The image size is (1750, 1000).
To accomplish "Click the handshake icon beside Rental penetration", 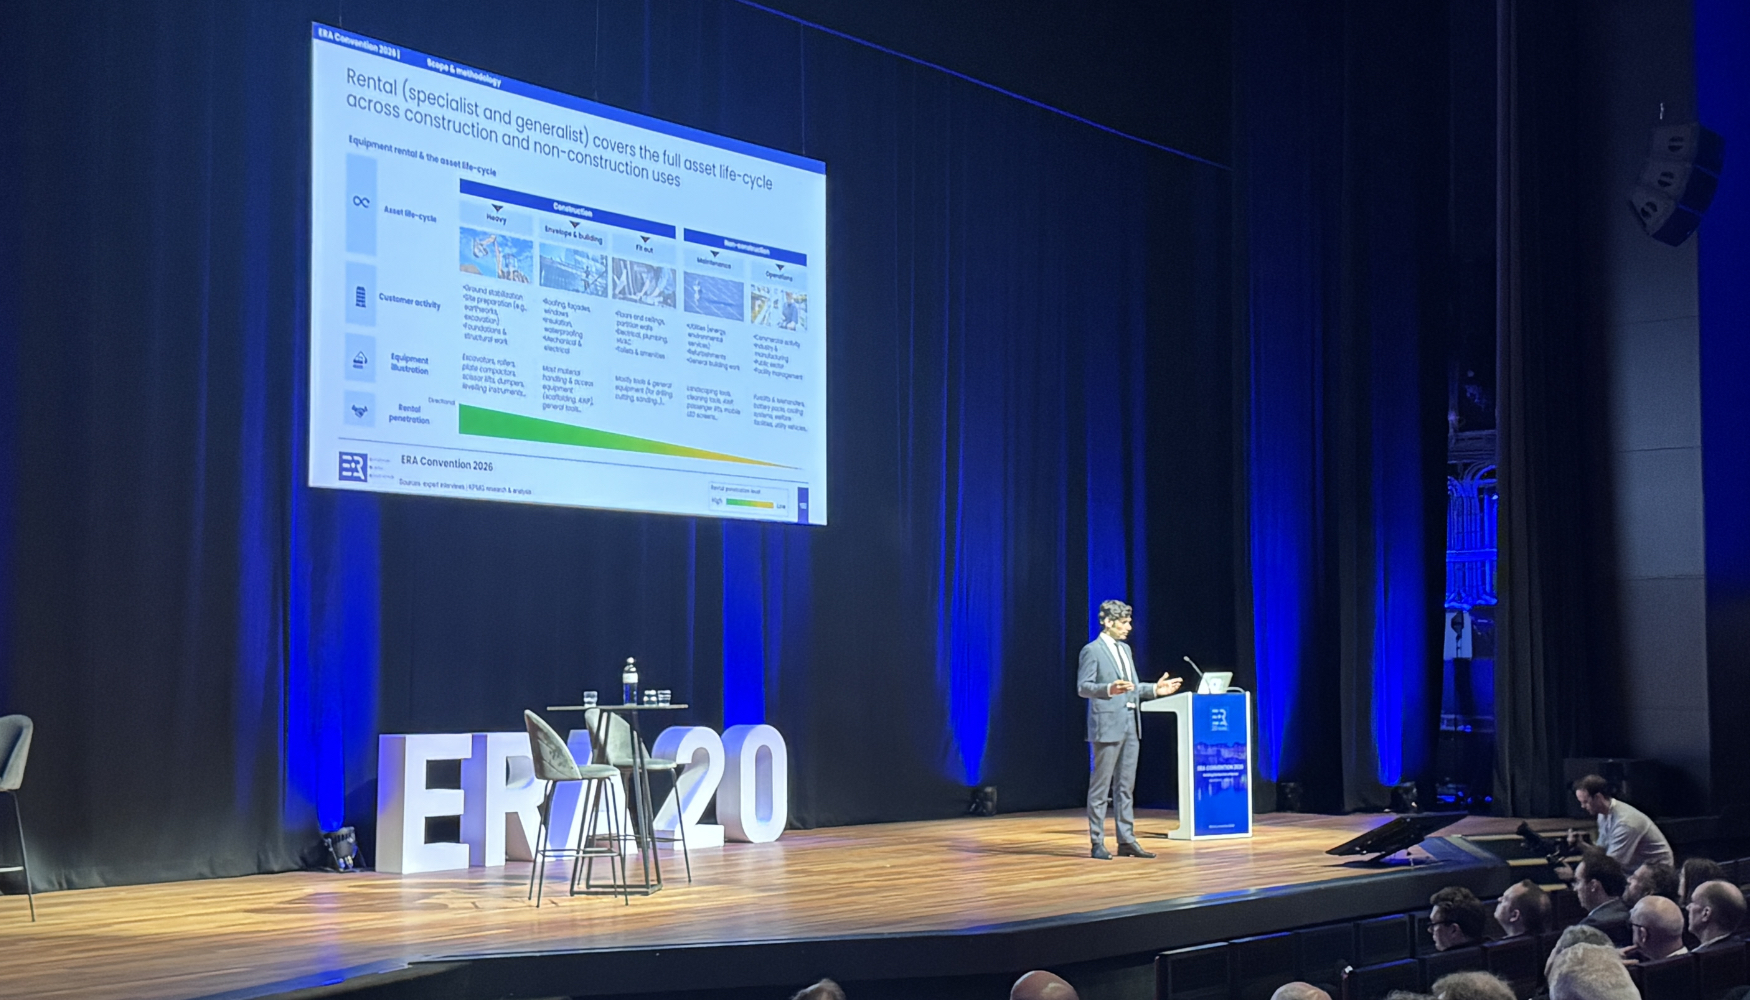I will (x=359, y=410).
